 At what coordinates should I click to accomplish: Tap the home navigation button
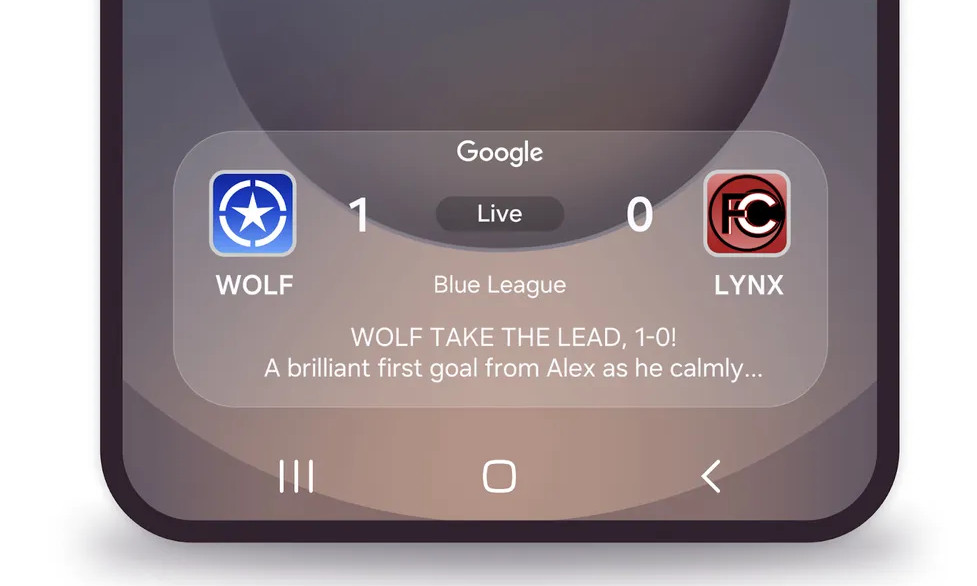499,476
